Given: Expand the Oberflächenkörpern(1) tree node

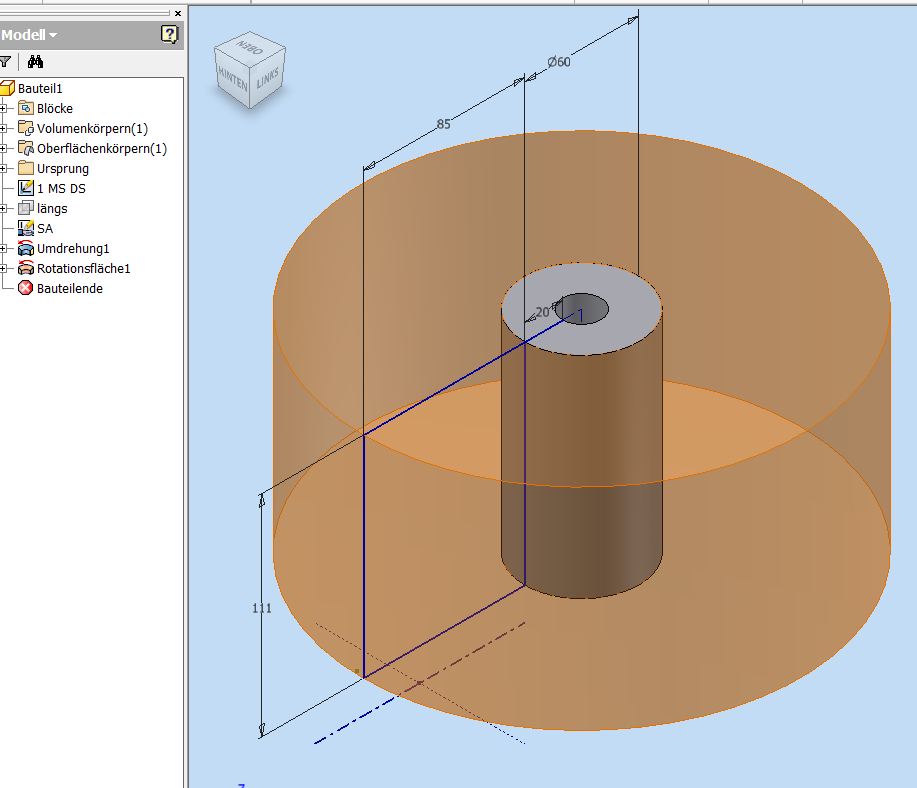Looking at the screenshot, I should (5, 148).
